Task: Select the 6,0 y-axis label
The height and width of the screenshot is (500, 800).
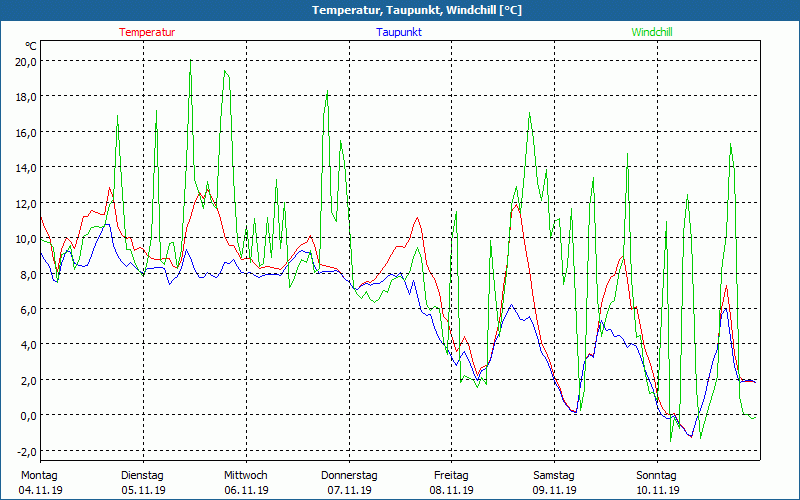Action: point(29,309)
